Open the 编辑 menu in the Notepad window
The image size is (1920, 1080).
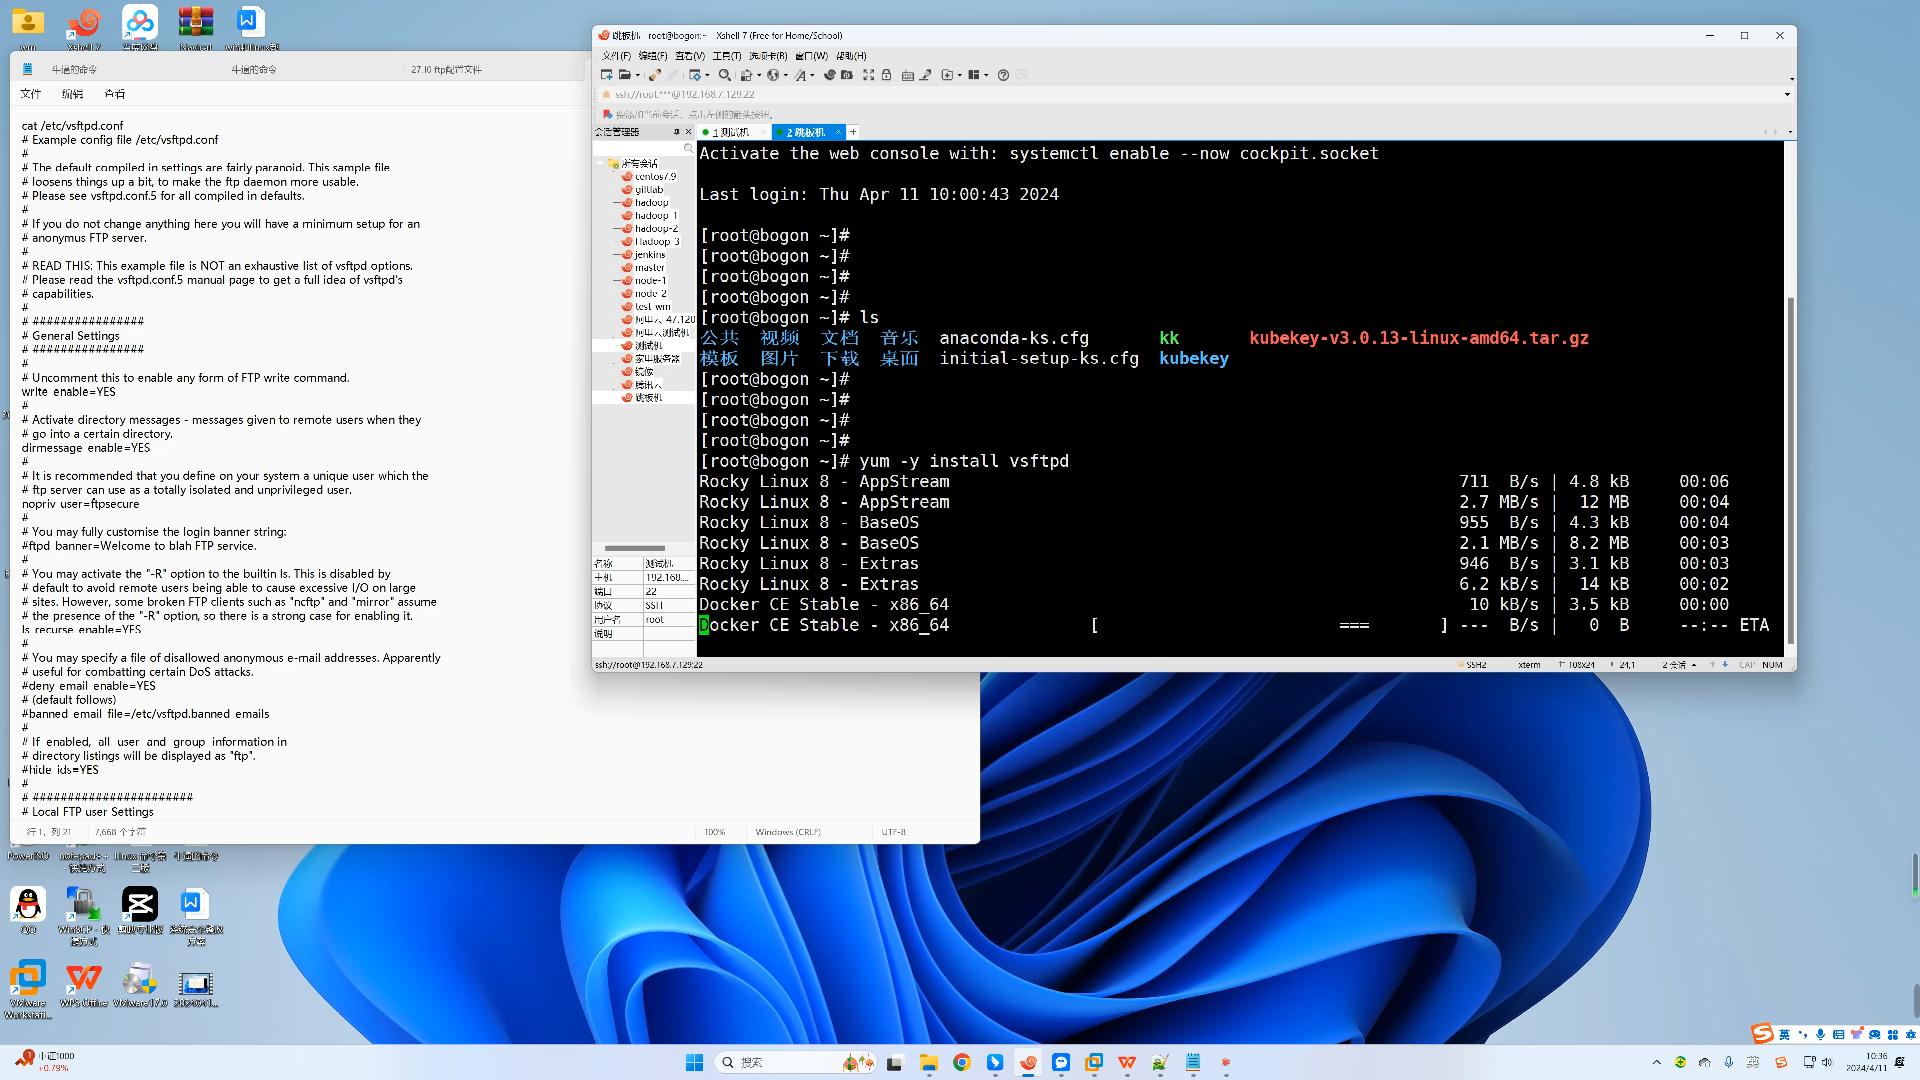[x=72, y=94]
